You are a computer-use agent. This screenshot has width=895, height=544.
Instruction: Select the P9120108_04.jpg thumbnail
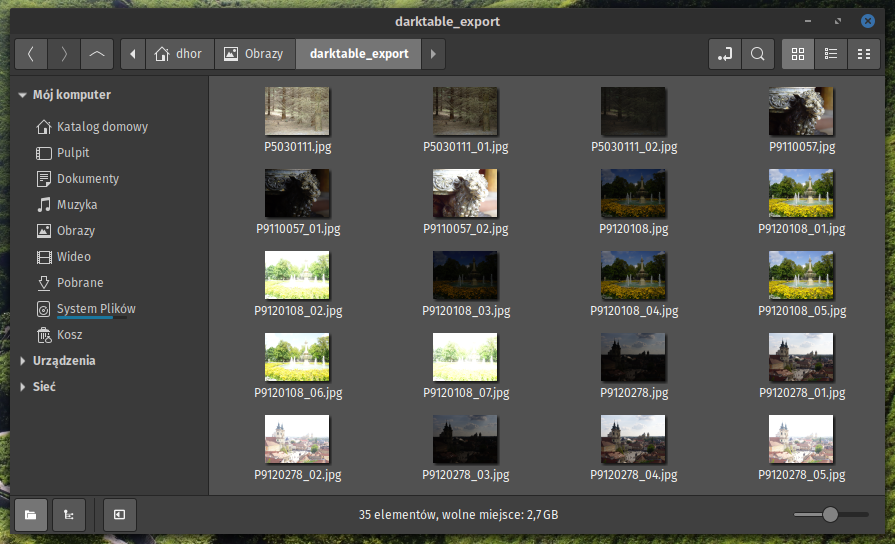(633, 275)
